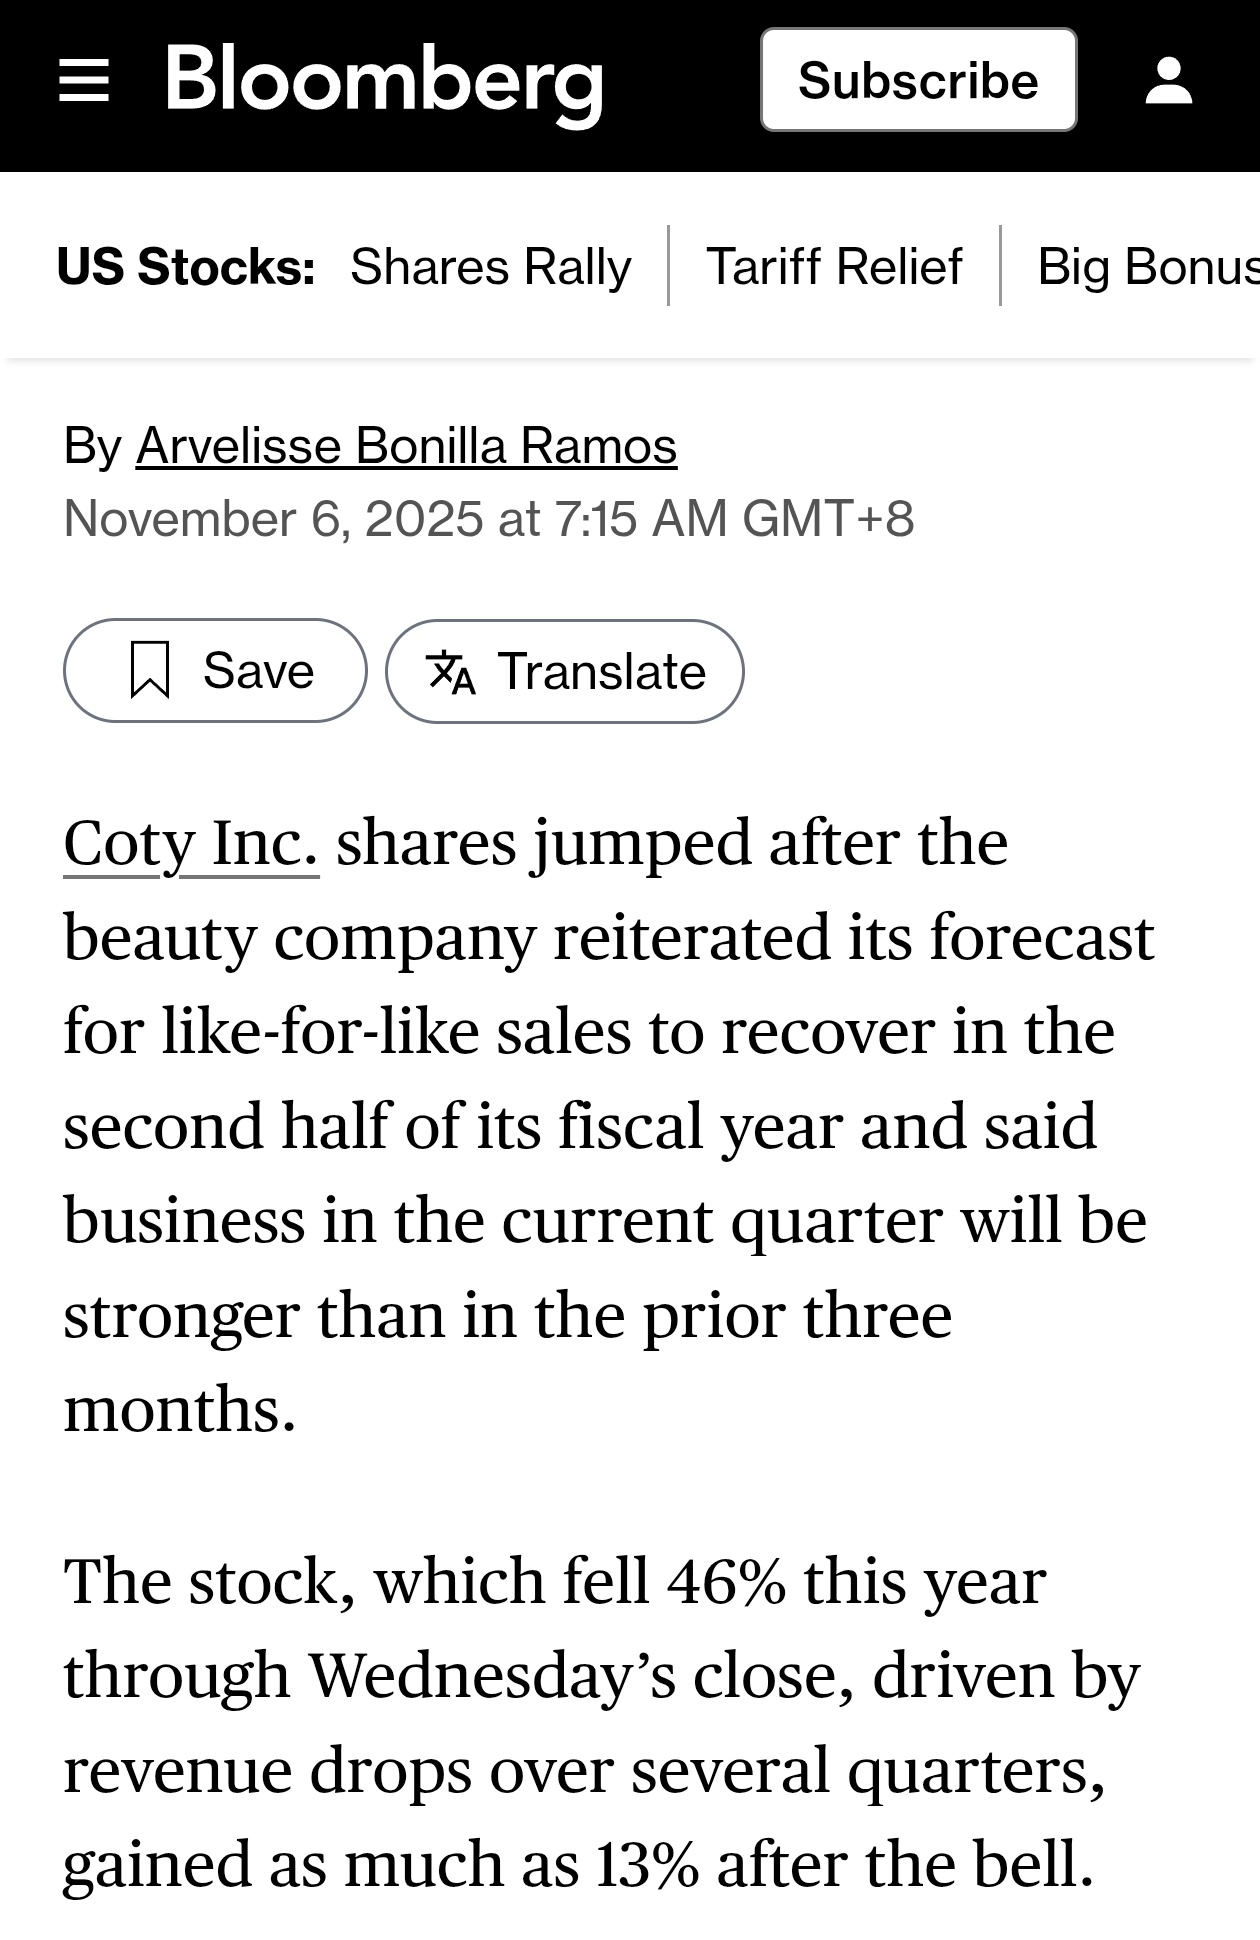Follow the Coty Inc. link
The width and height of the screenshot is (1260, 1940).
(191, 842)
